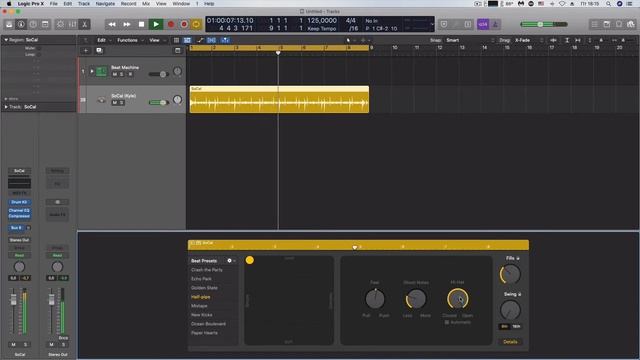
Task: Click the Beat Machine track icon
Action: pos(101,71)
